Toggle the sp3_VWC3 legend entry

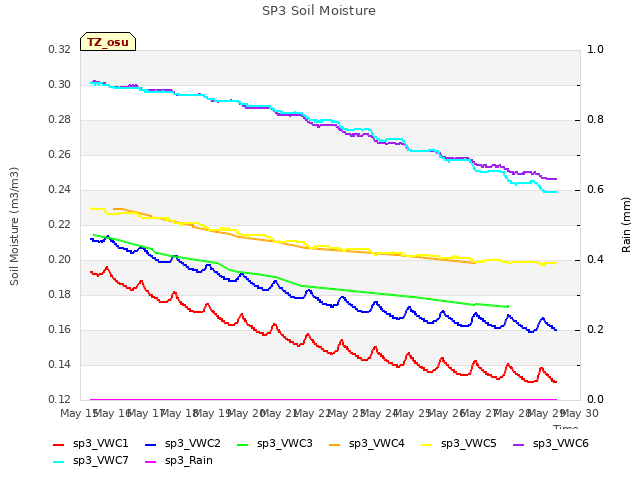(x=275, y=444)
